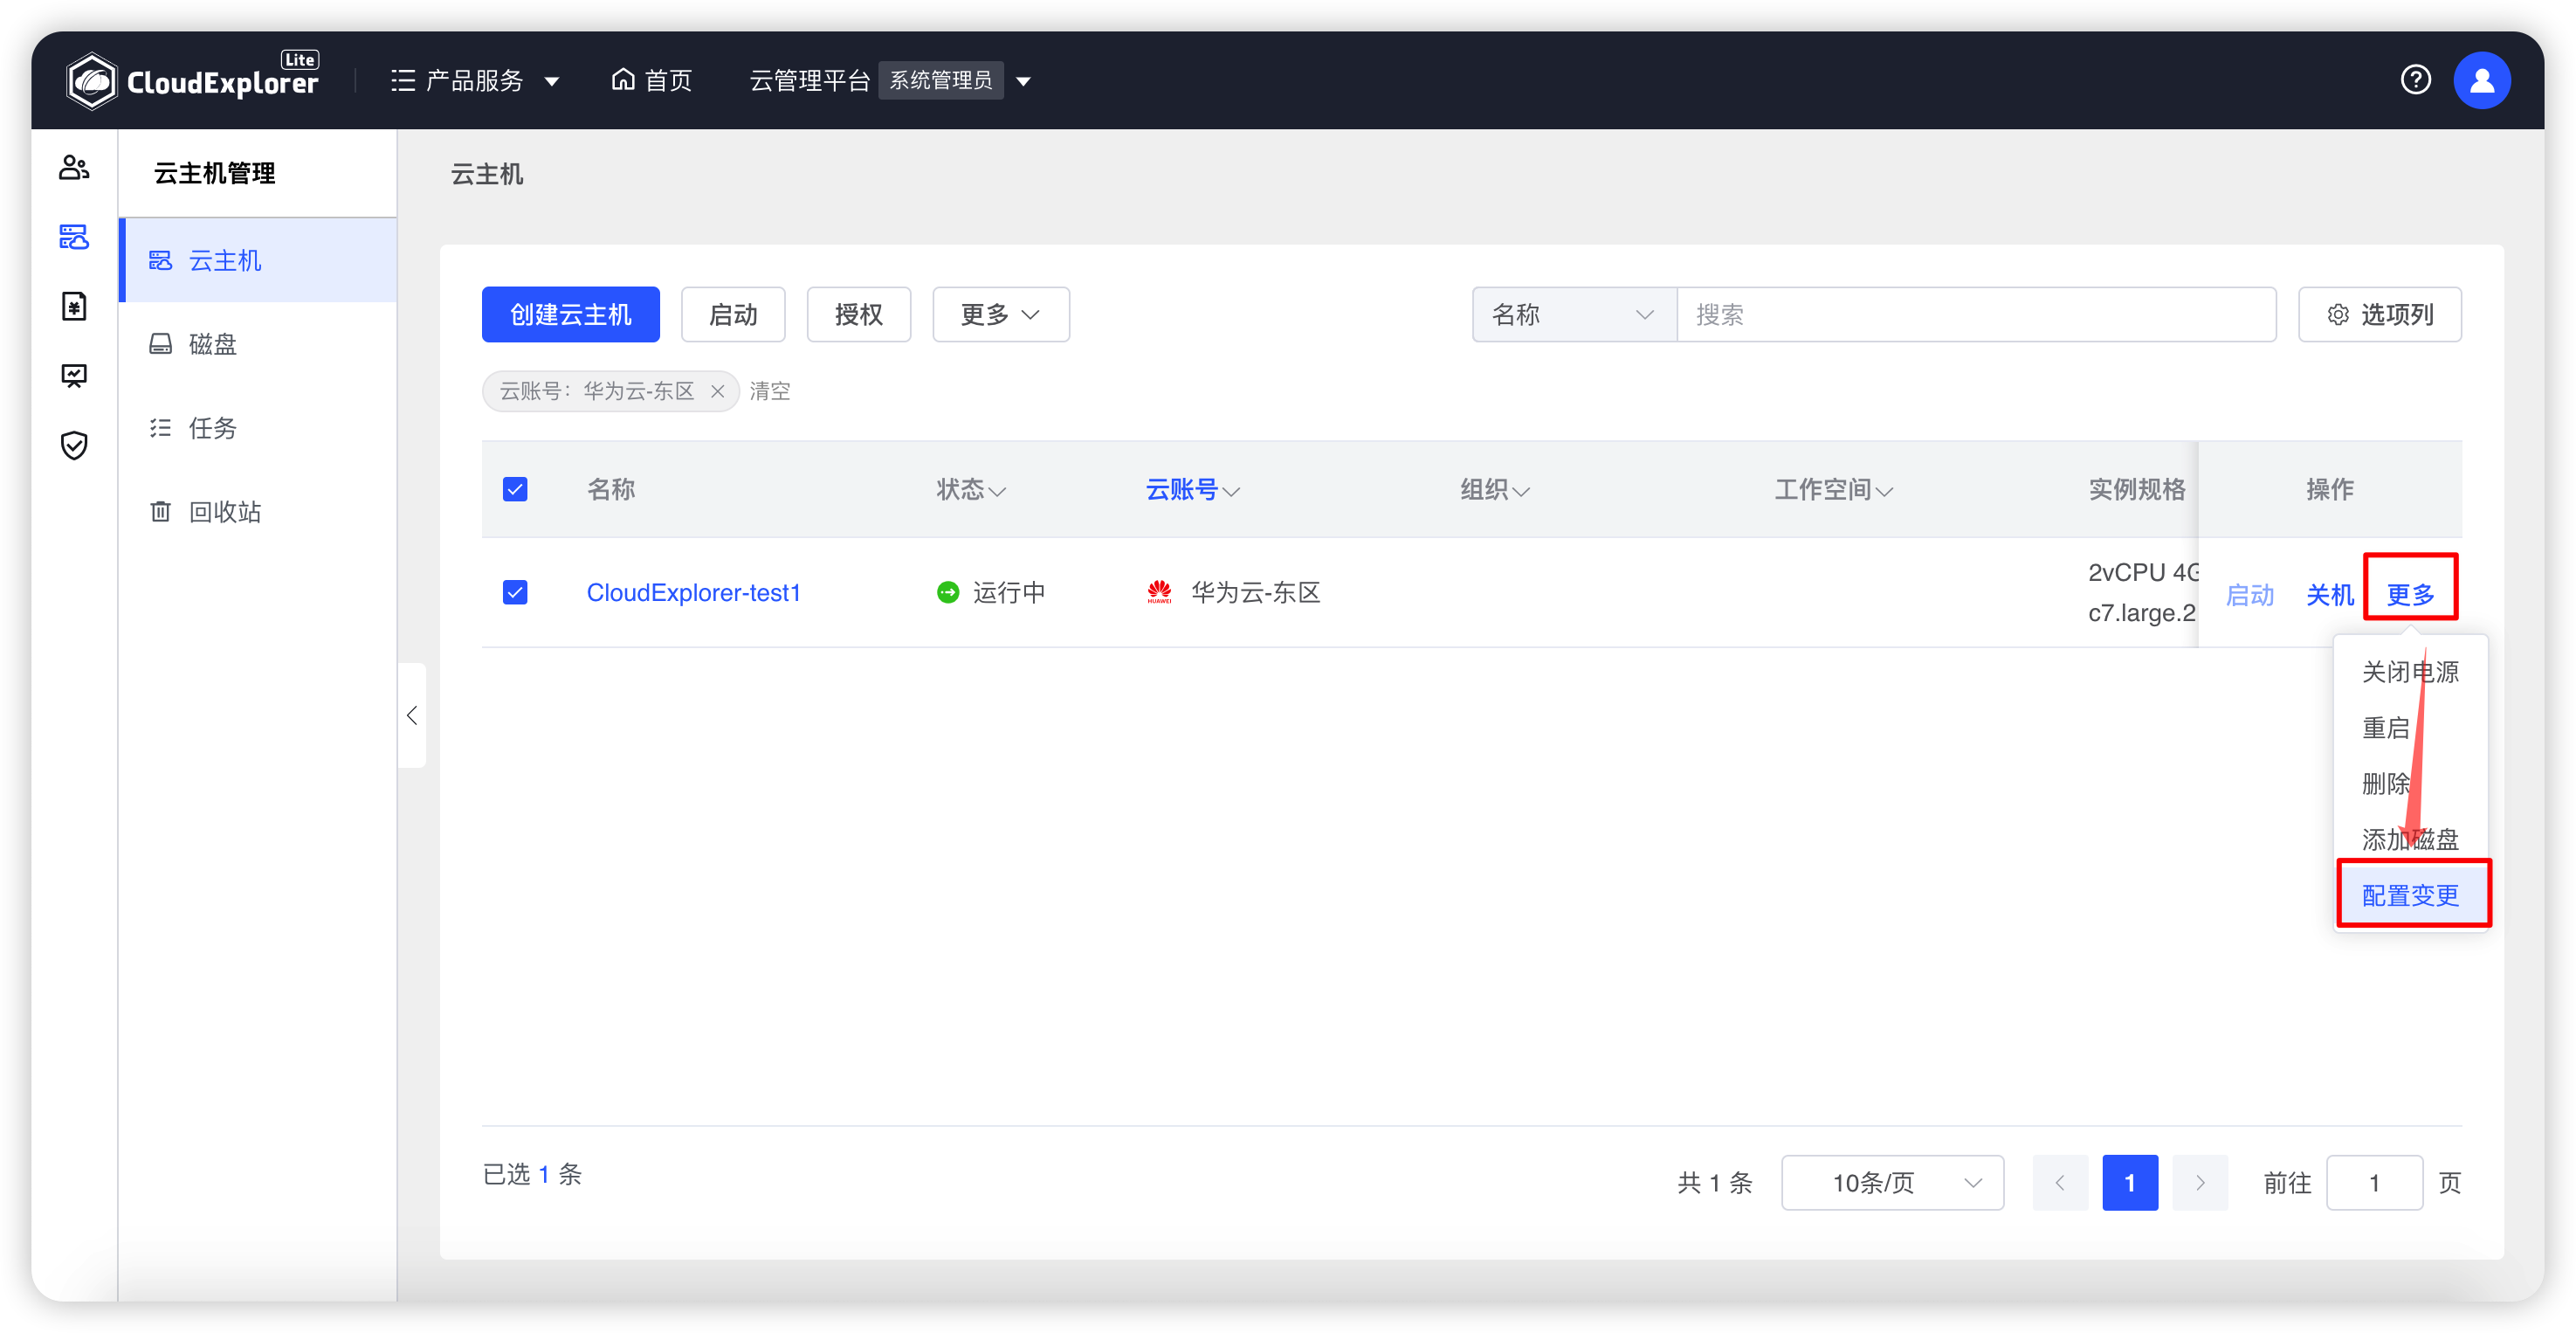Focus the 前往 page number input

[x=2374, y=1183]
